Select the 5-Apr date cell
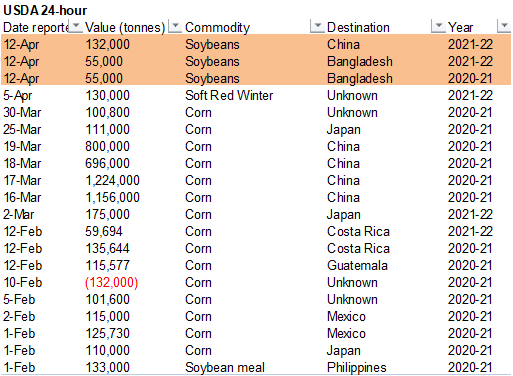The height and width of the screenshot is (376, 513). click(18, 96)
